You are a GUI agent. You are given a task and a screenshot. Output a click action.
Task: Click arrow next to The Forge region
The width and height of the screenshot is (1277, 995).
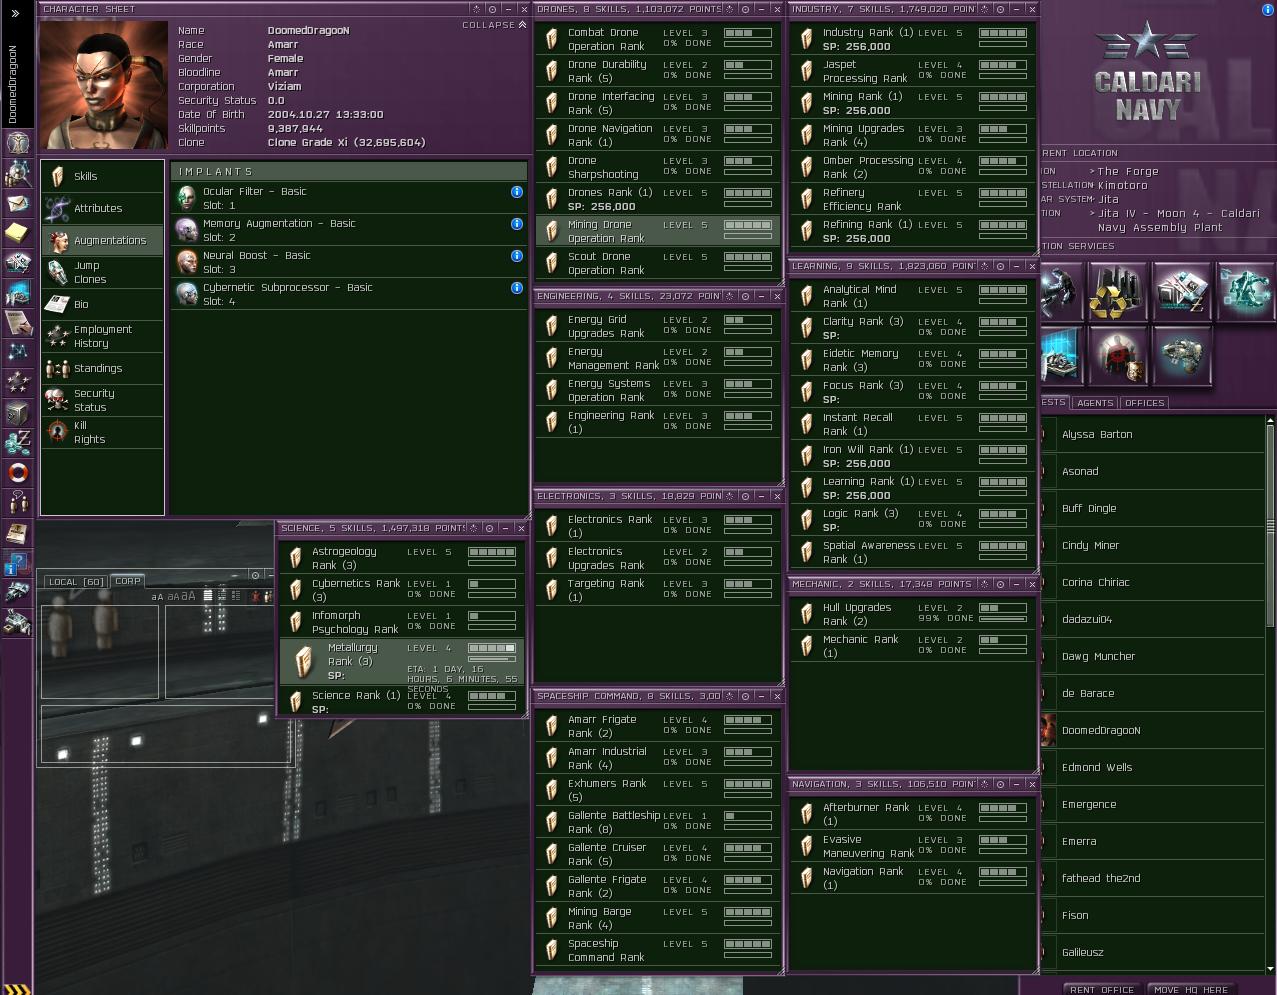click(x=1093, y=172)
